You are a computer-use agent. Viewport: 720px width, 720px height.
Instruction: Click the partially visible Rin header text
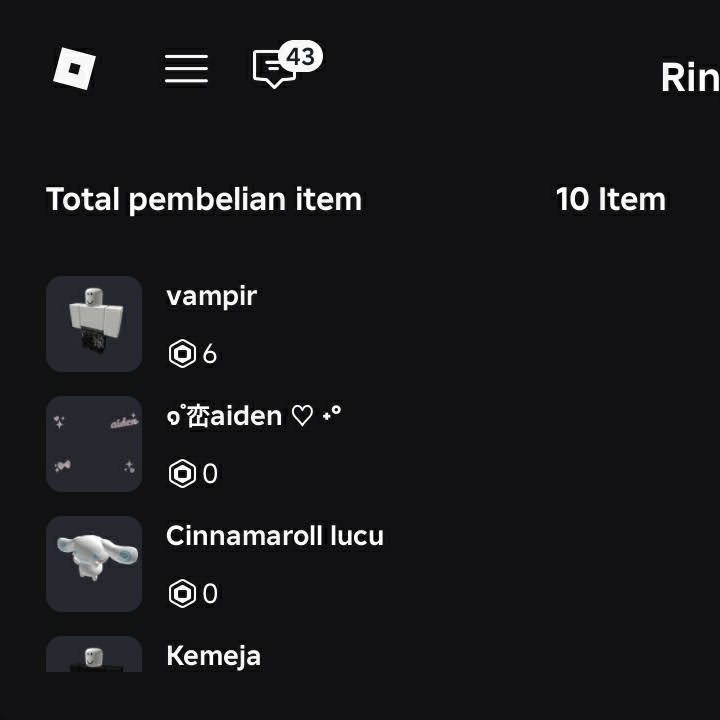click(x=690, y=78)
